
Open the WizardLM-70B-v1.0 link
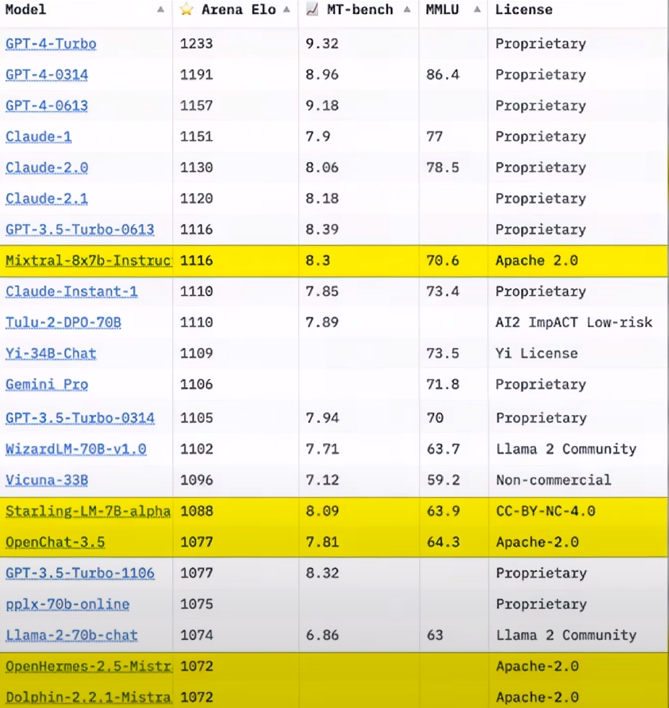[76, 449]
